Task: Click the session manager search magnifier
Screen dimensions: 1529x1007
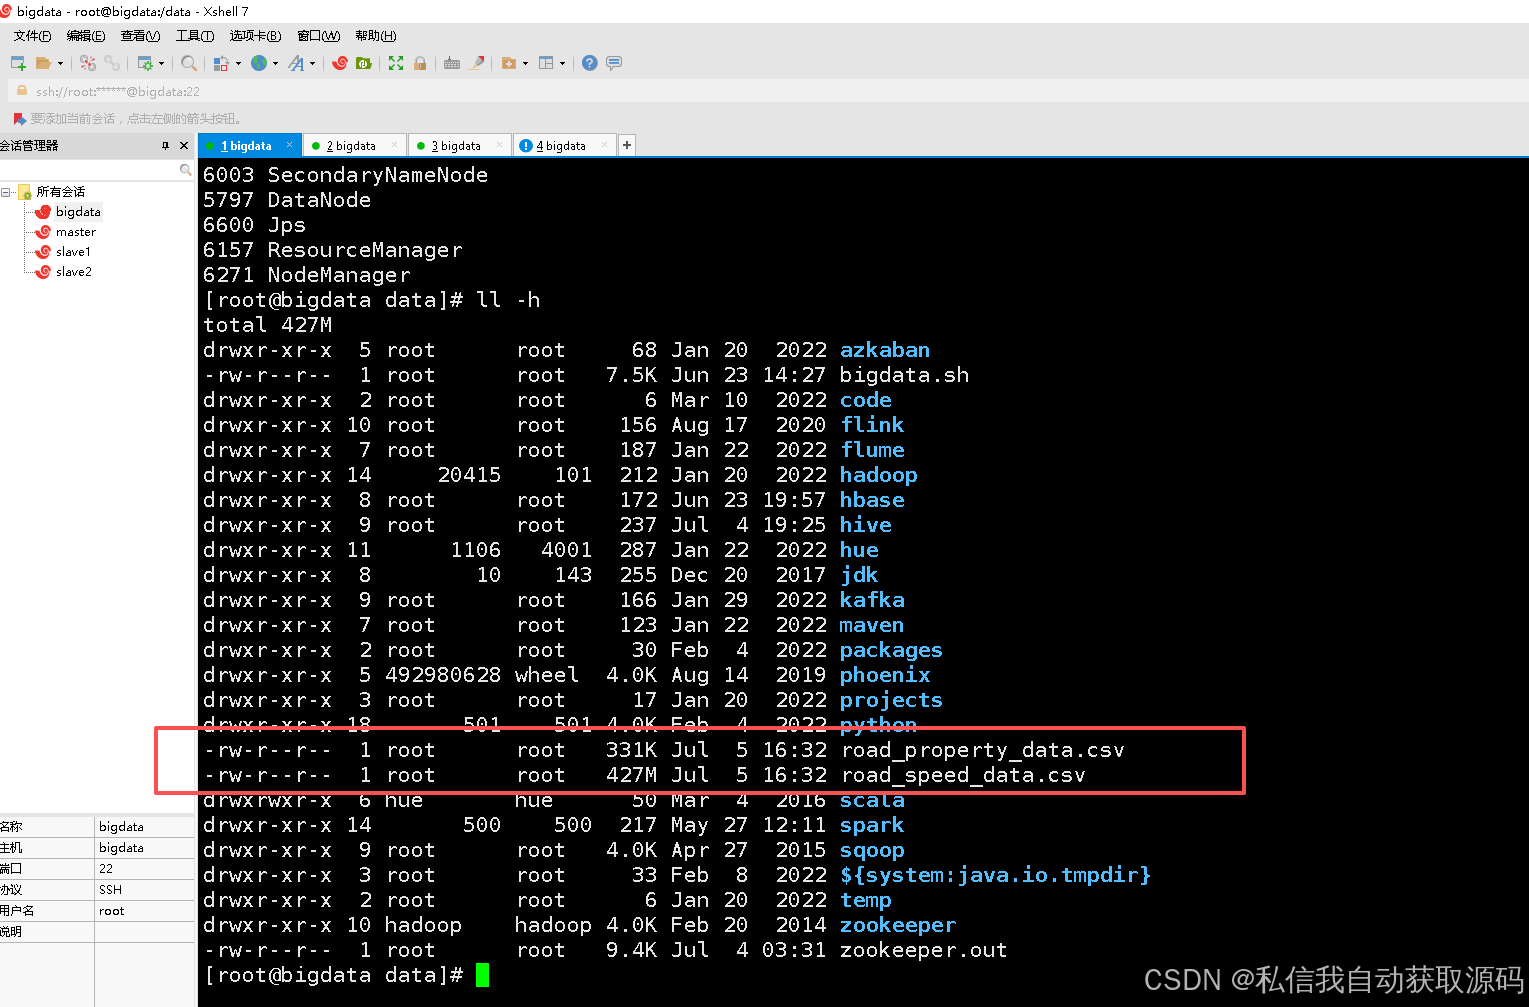Action: point(185,170)
